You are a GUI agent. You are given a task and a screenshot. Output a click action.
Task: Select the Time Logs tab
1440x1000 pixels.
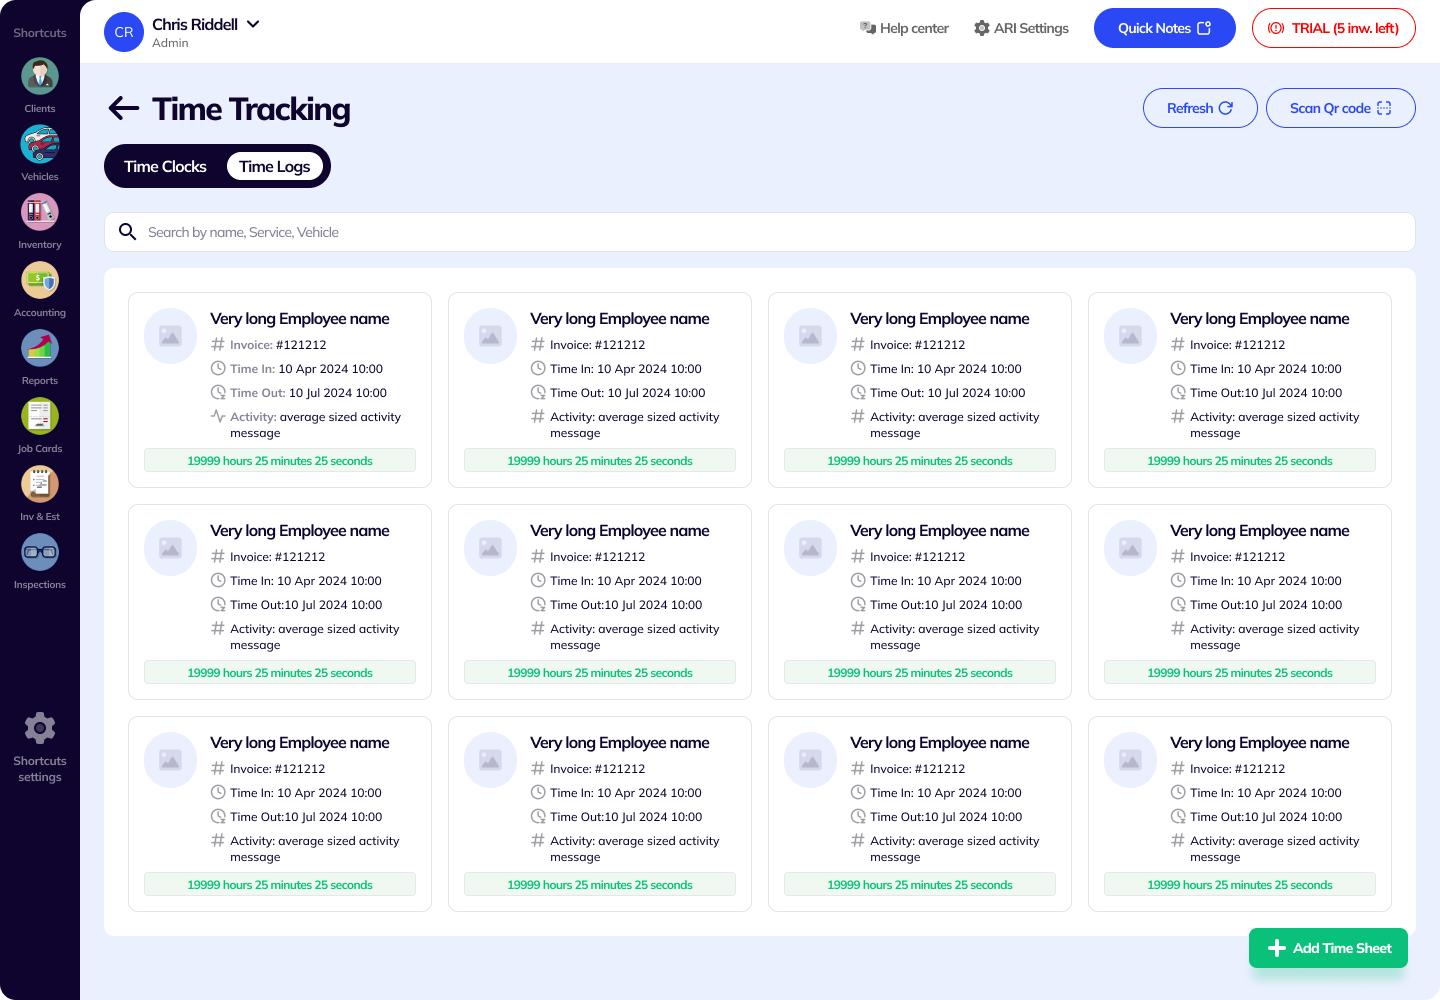[x=275, y=166]
